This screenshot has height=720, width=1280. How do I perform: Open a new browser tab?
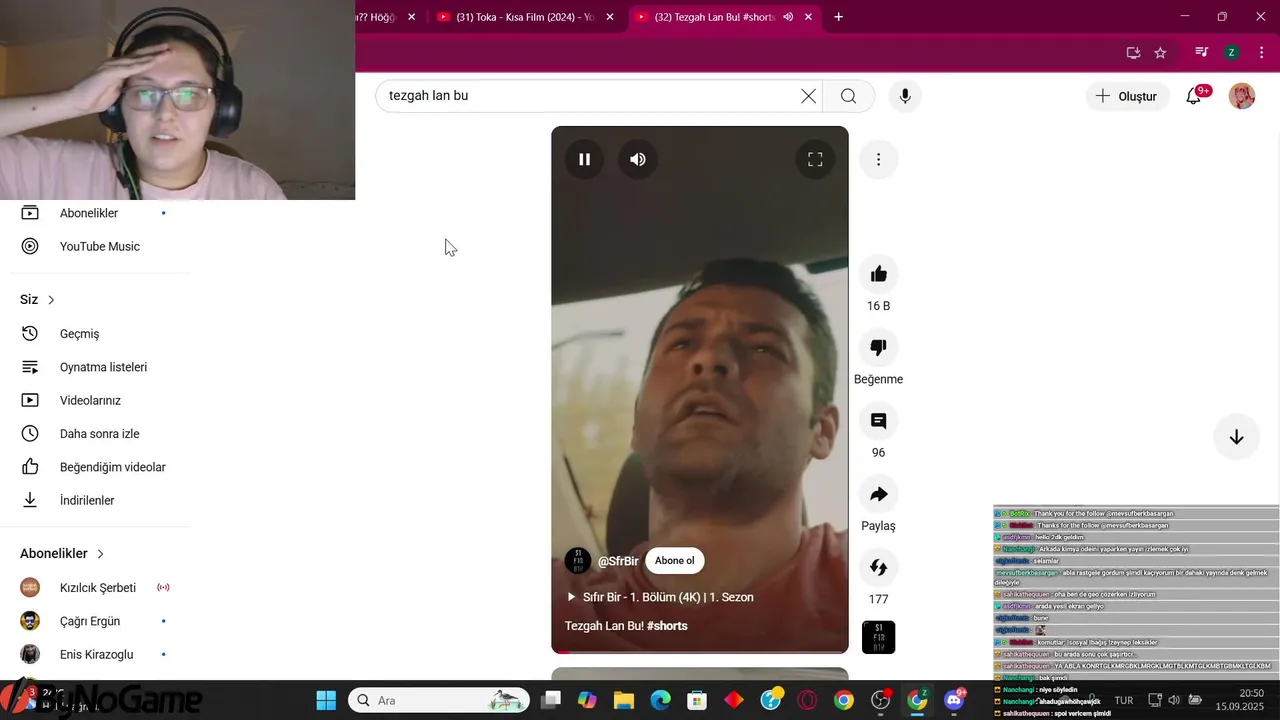click(838, 17)
